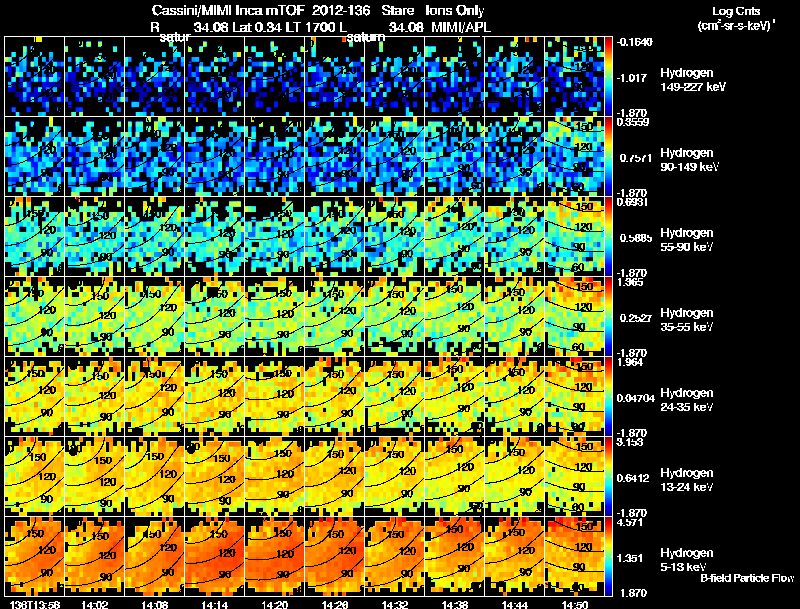
Task: Click the '4.571' colorbar maximum value
Action: 630,522
